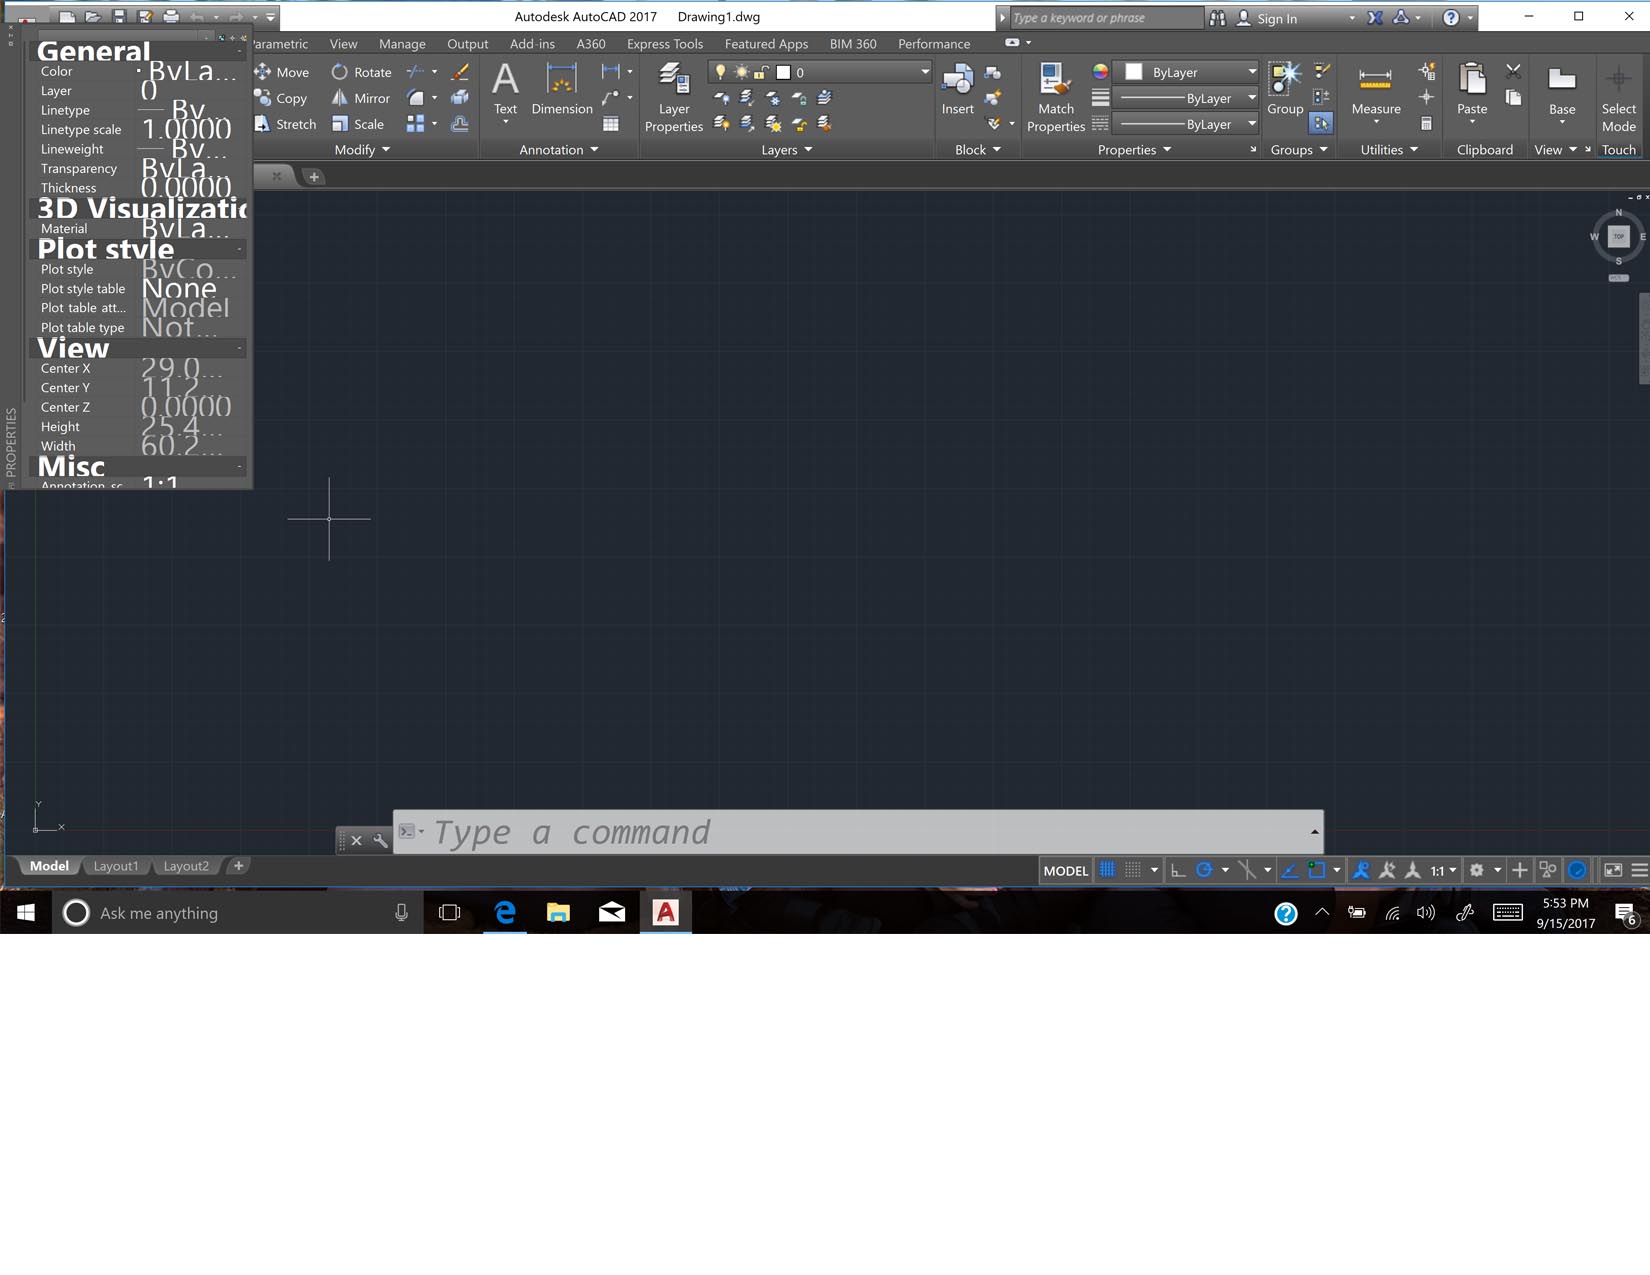1650x1275 pixels.
Task: Click the Dimension tool
Action: (562, 90)
